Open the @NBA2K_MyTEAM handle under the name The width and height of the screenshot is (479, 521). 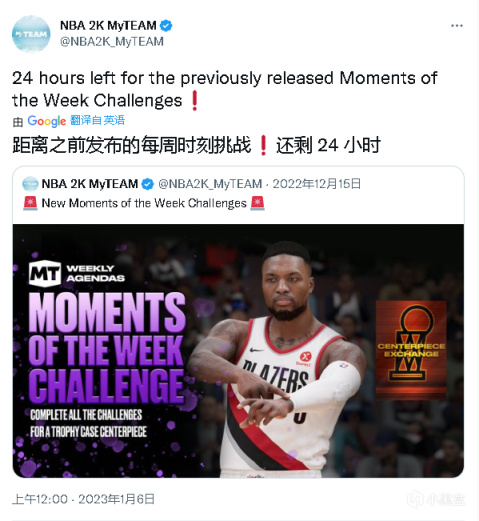point(112,42)
